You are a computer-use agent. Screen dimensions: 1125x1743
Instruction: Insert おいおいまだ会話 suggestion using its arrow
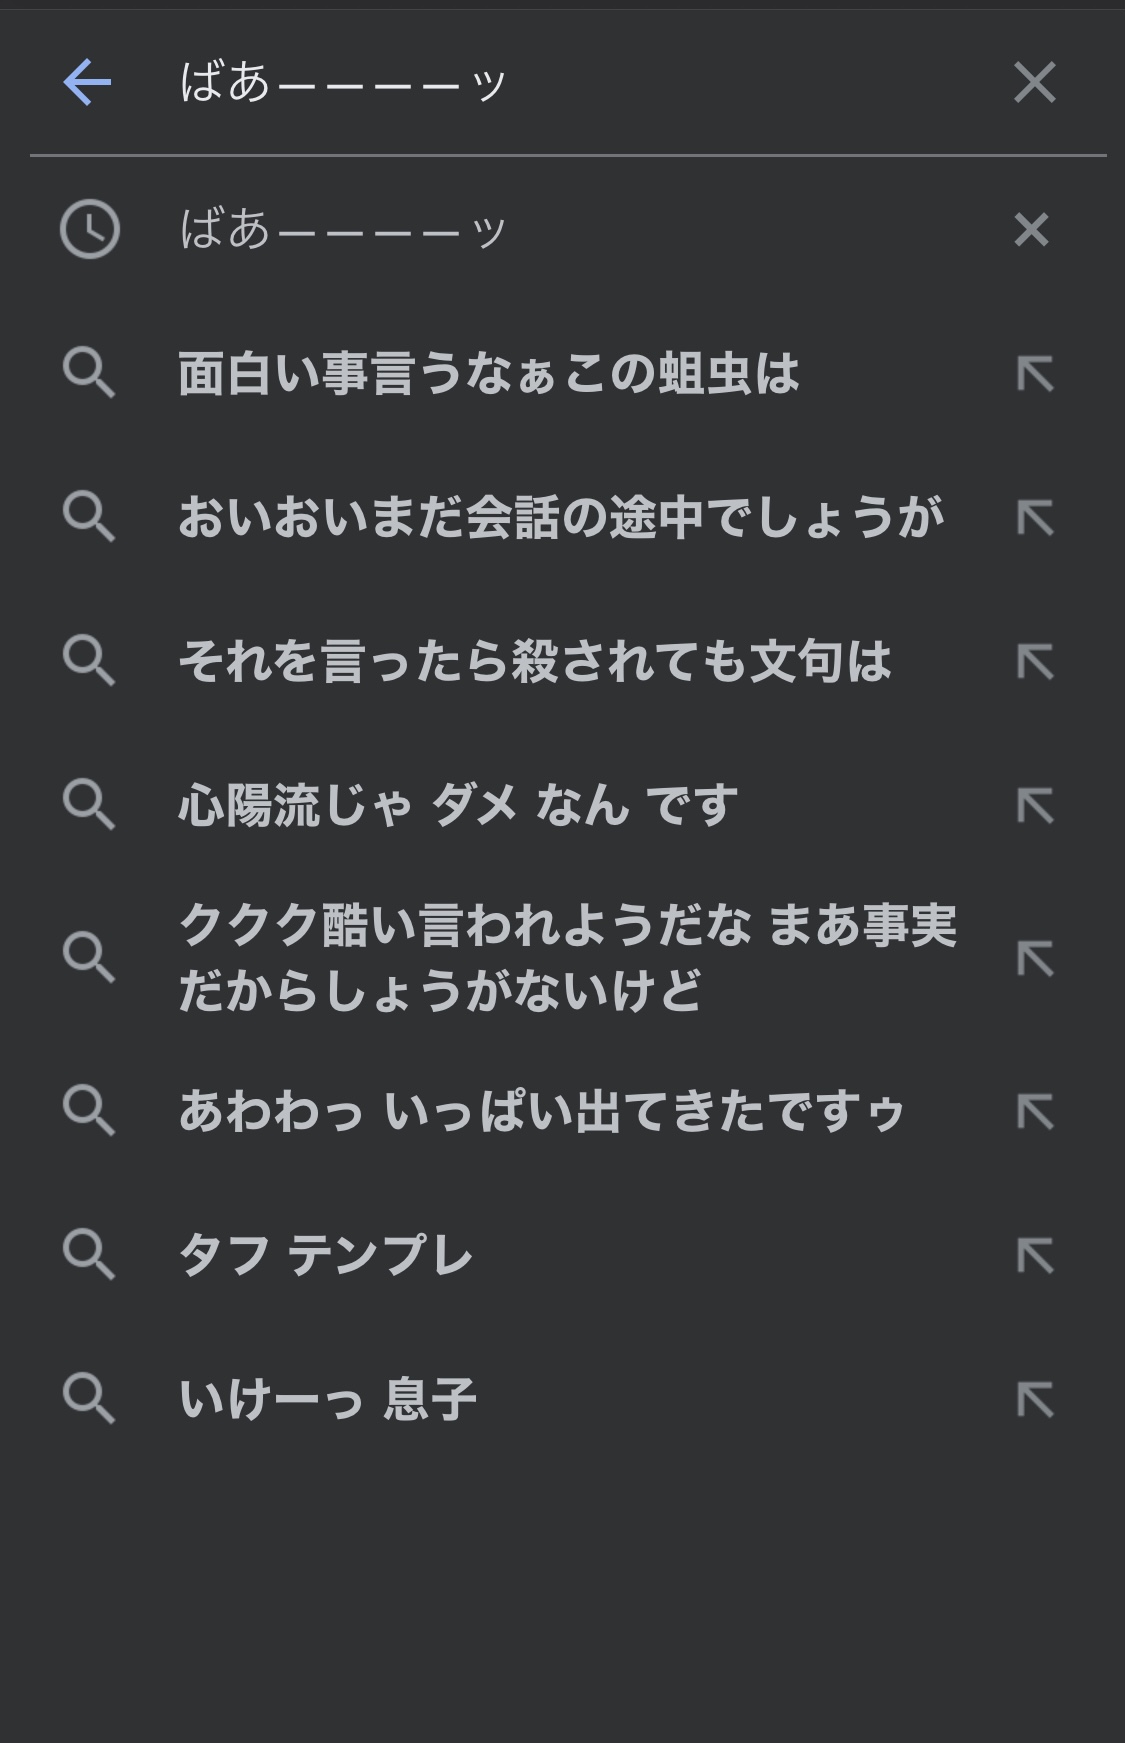pos(1035,518)
